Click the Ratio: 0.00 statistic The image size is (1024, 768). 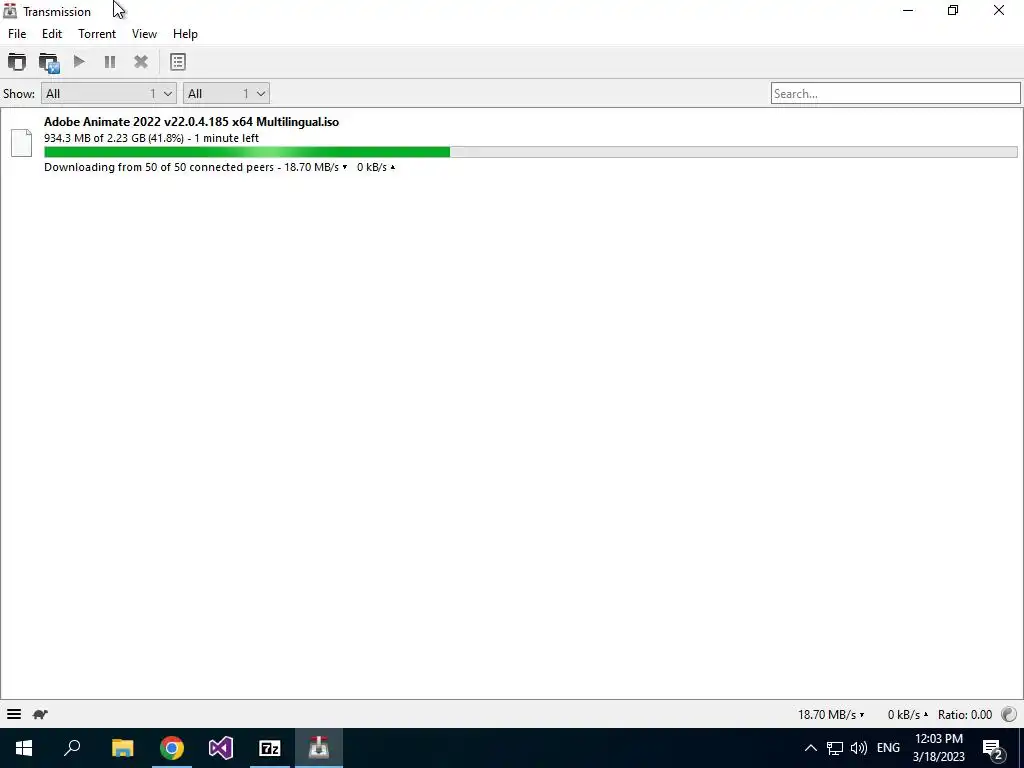[965, 715]
